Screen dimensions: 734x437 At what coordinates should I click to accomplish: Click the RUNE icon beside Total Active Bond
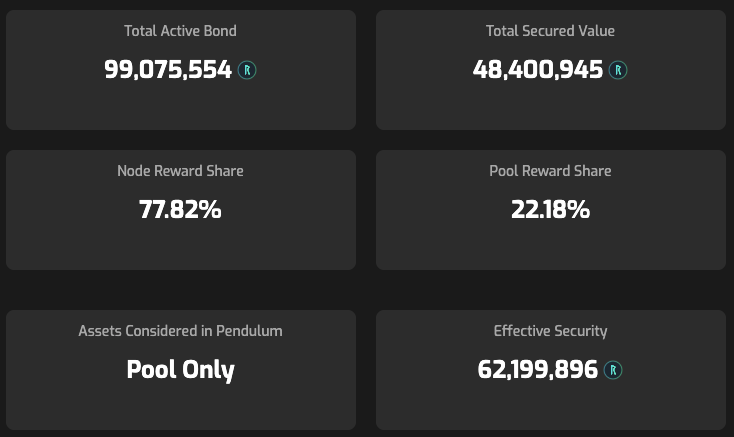click(247, 70)
